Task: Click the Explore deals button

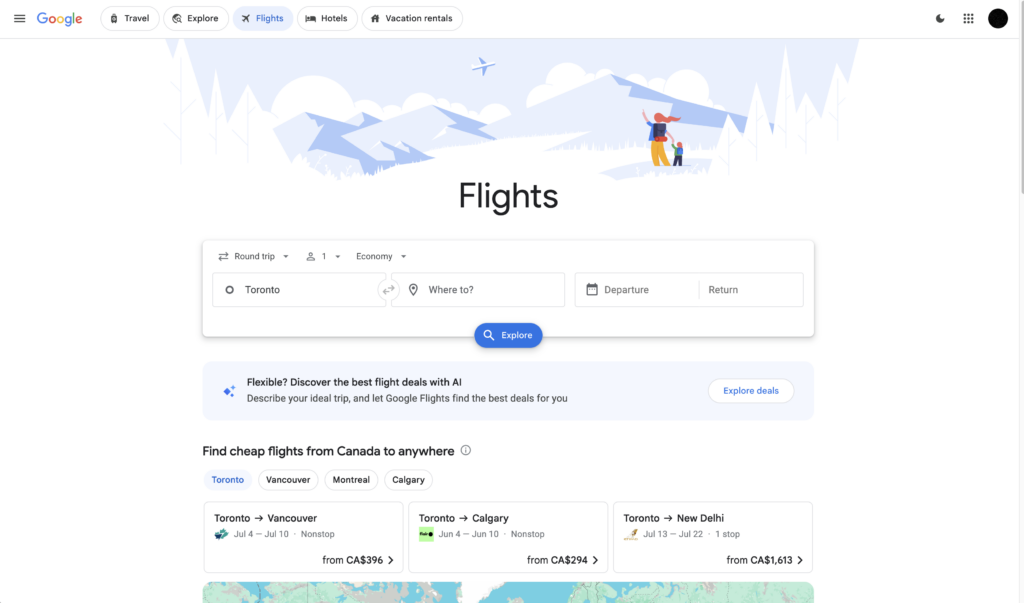Action: tap(751, 391)
